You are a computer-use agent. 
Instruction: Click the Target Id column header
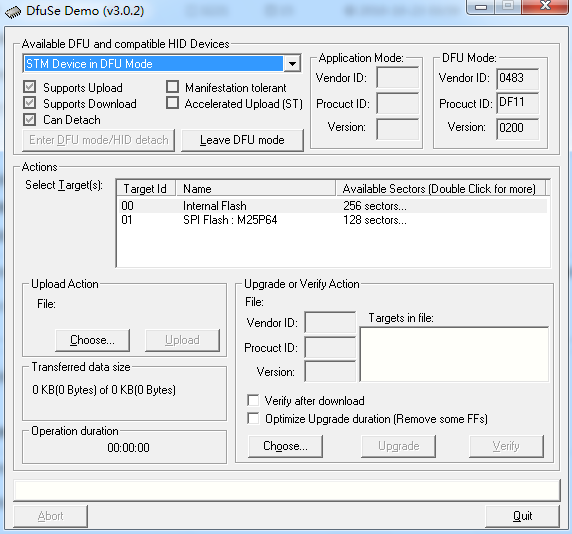click(146, 189)
